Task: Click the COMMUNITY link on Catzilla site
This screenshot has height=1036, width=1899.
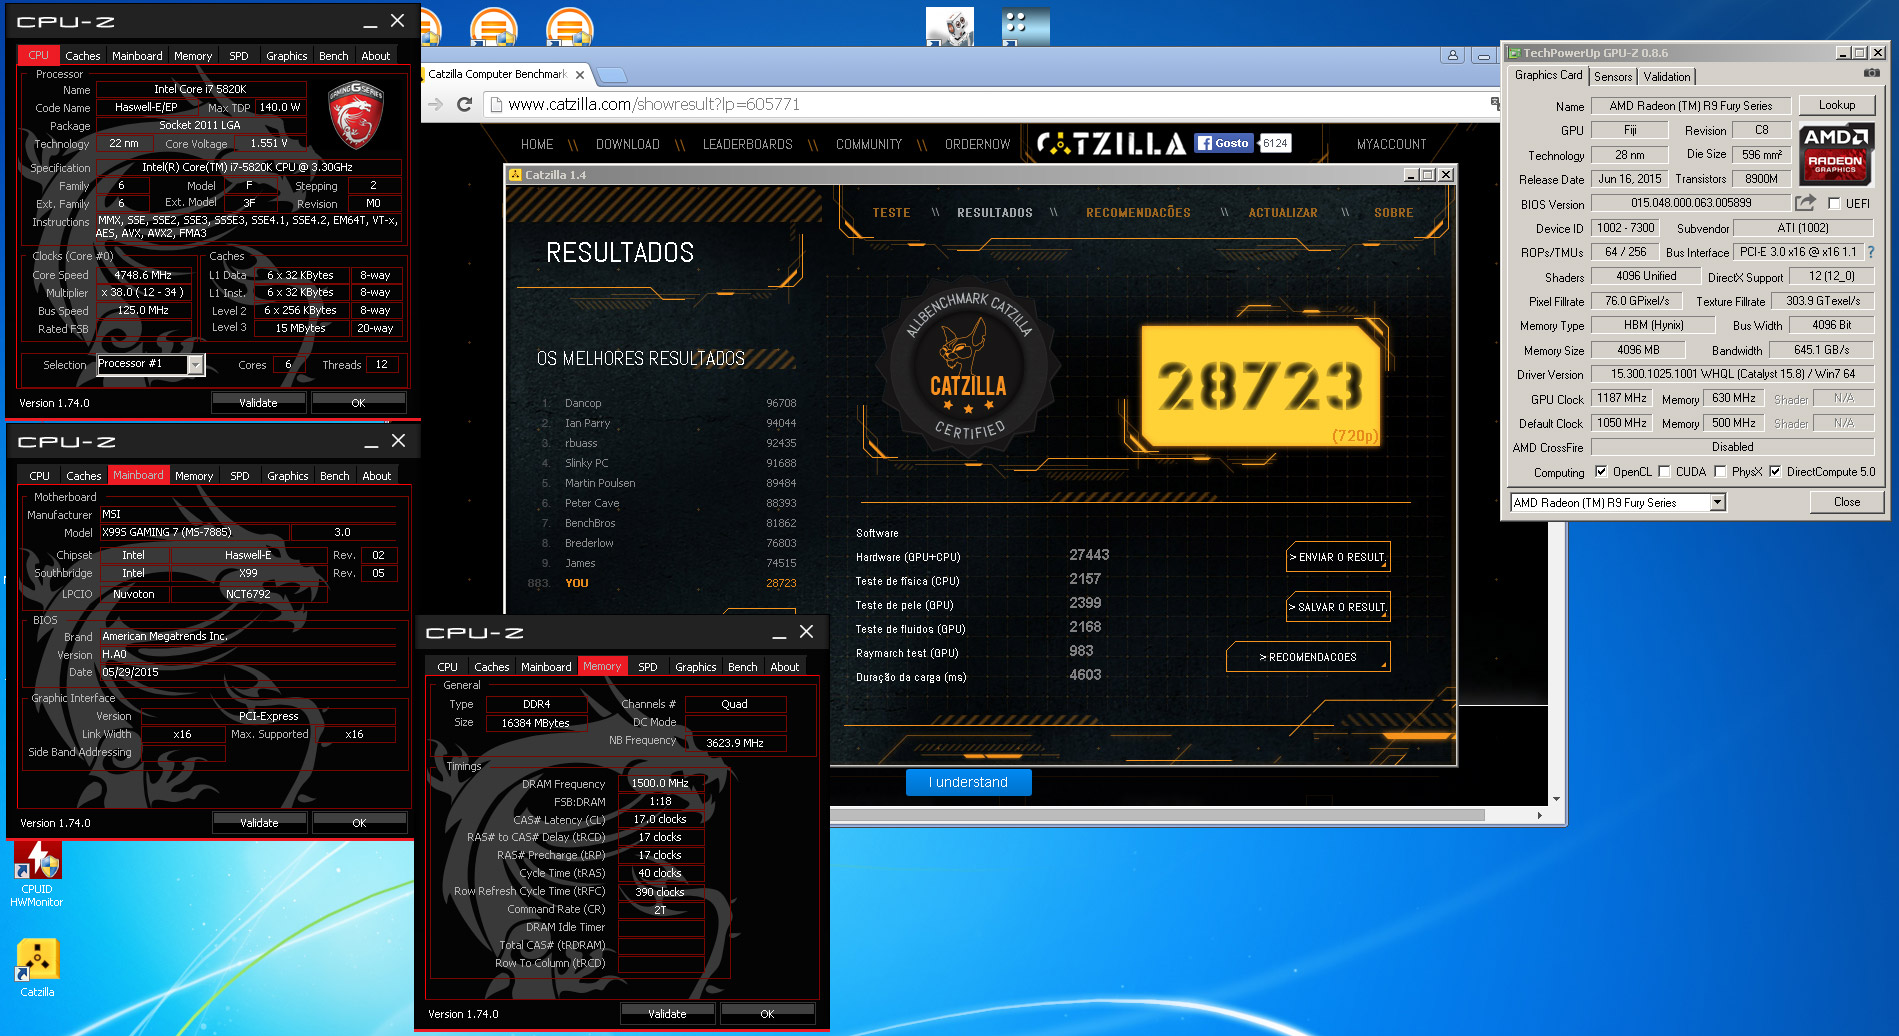Action: click(x=868, y=145)
